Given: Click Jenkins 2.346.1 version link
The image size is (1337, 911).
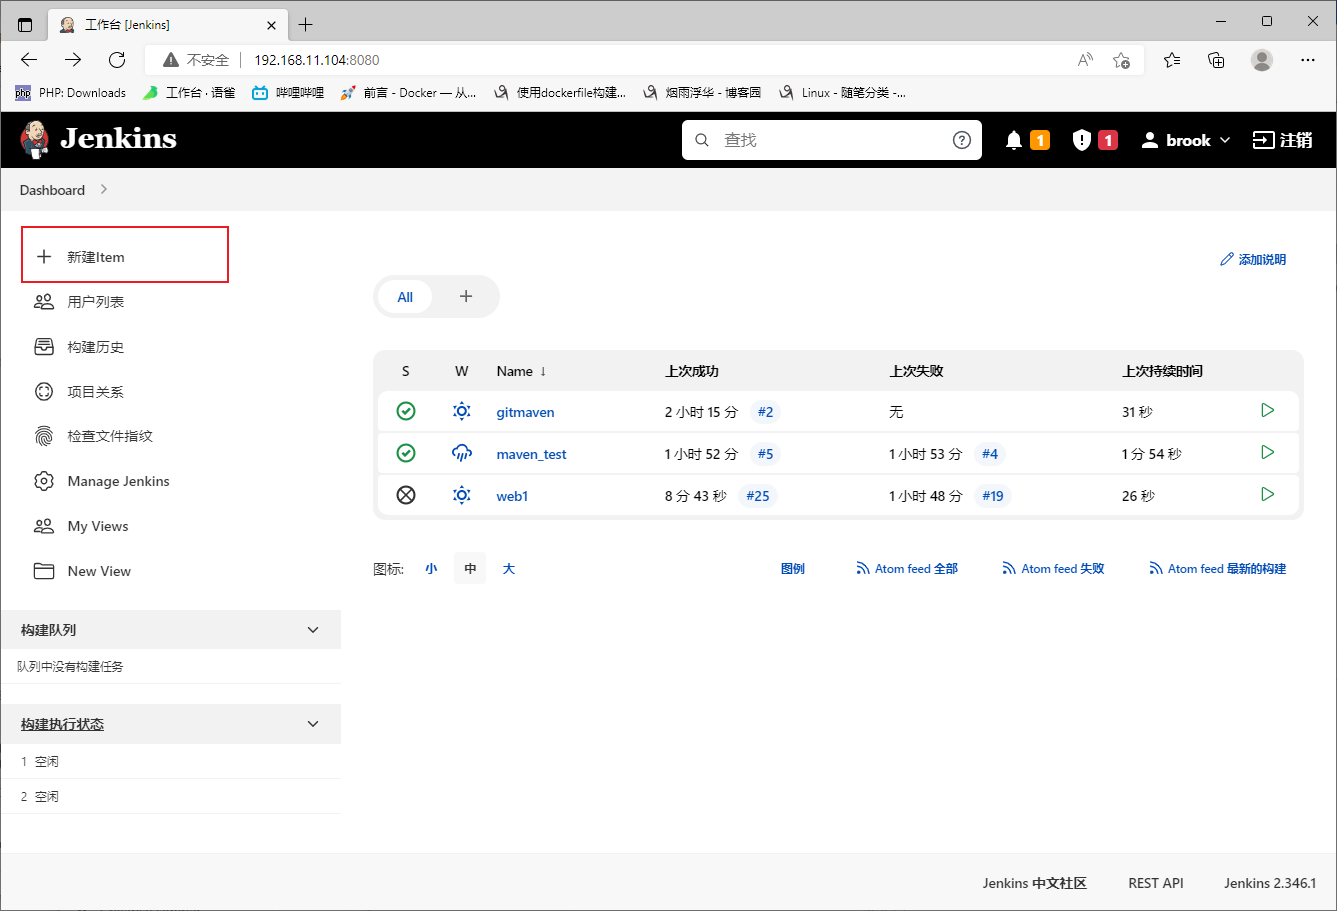Looking at the screenshot, I should (x=1270, y=883).
